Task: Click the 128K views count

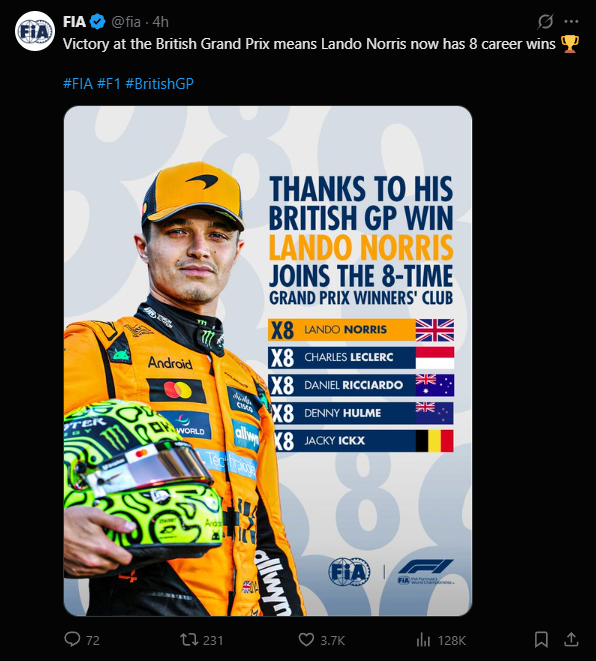Action: point(451,640)
